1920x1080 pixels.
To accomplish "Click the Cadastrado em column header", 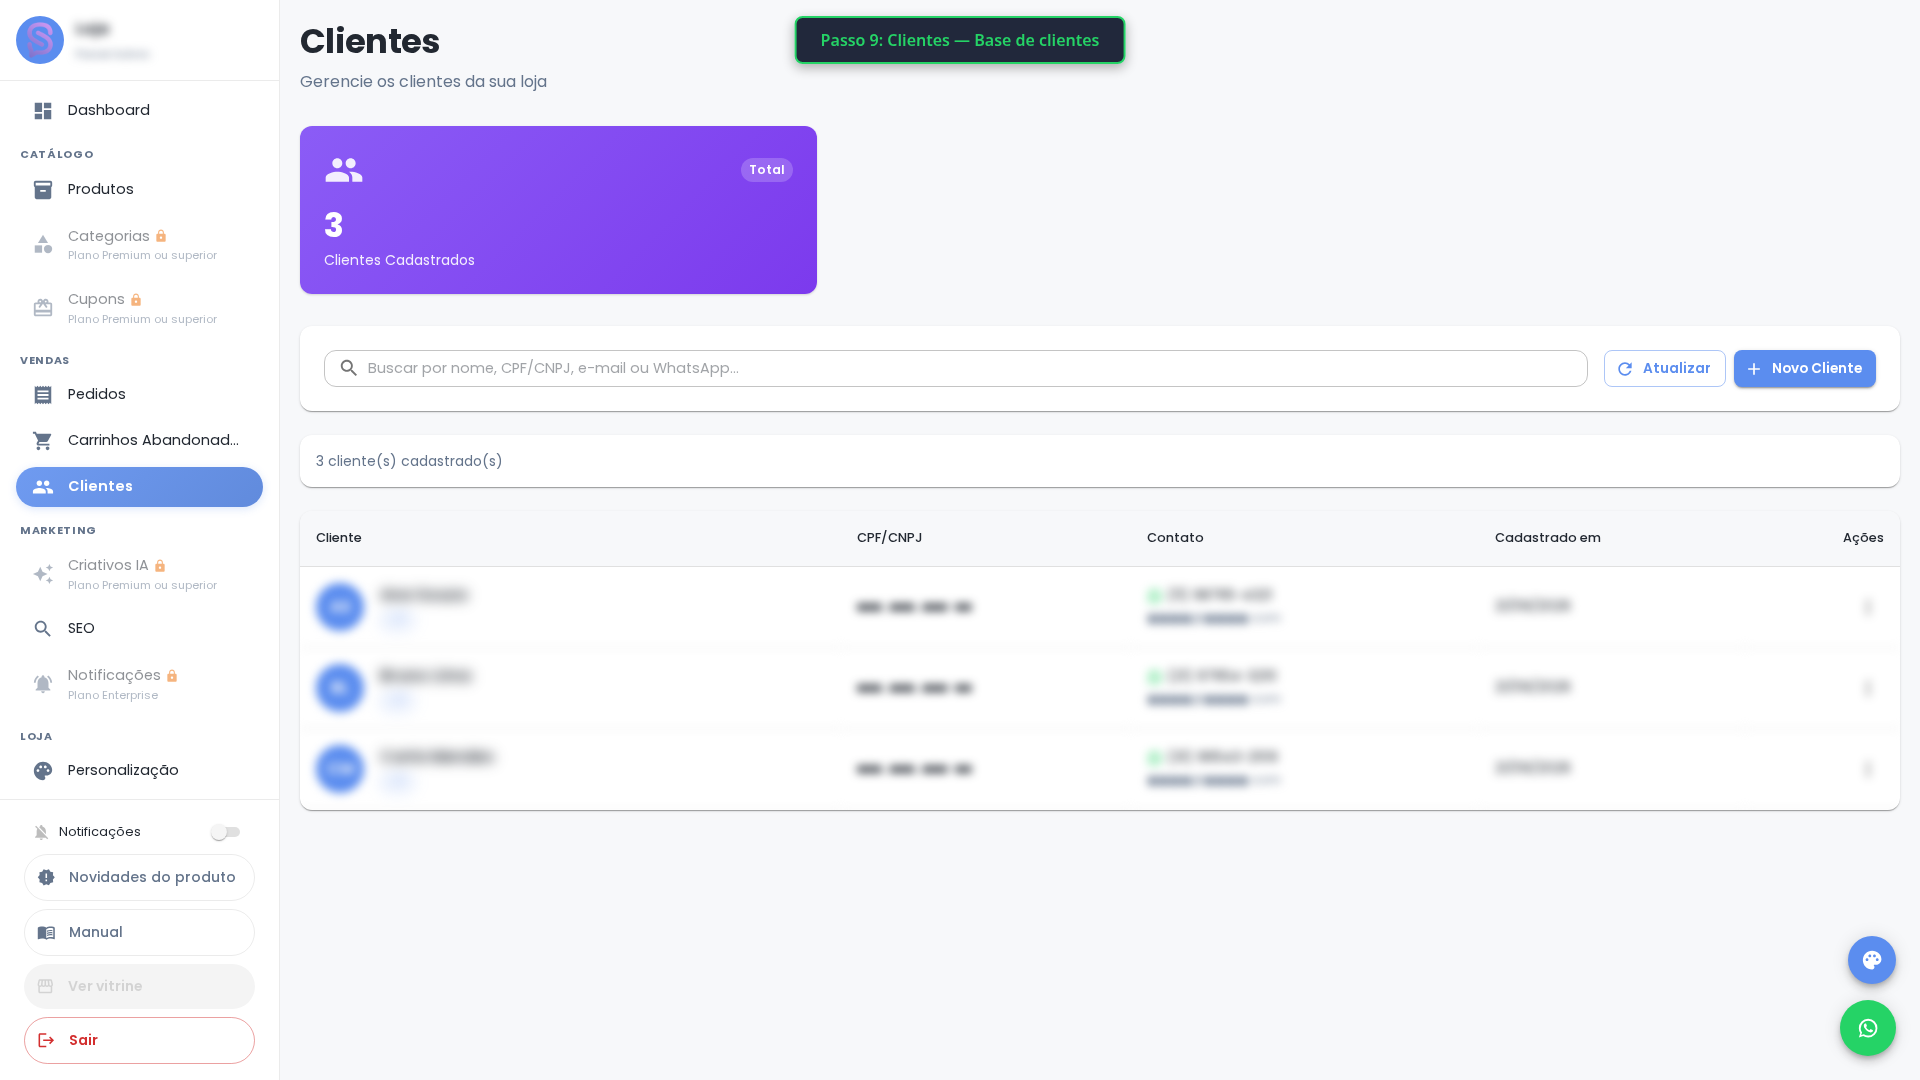I will coord(1547,538).
